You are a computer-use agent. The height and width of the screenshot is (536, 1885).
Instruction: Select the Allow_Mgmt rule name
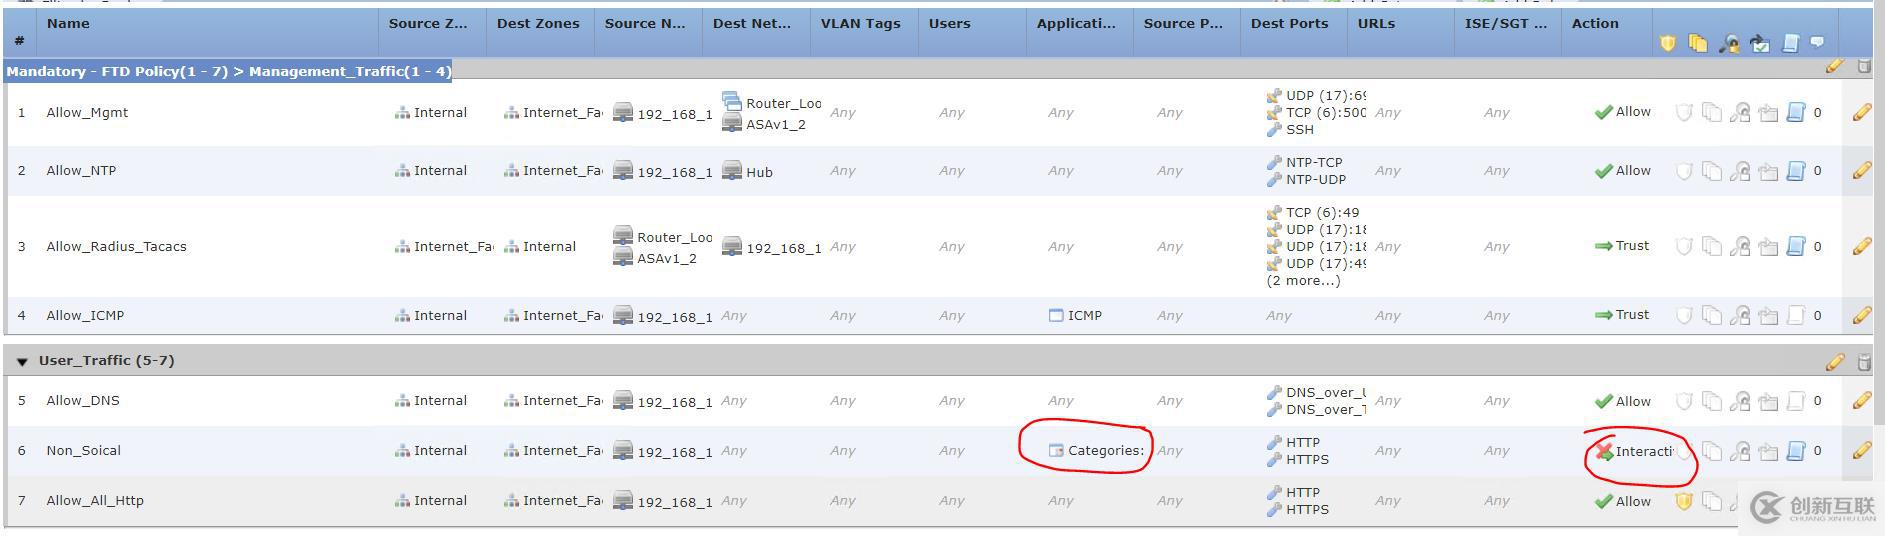(x=87, y=113)
